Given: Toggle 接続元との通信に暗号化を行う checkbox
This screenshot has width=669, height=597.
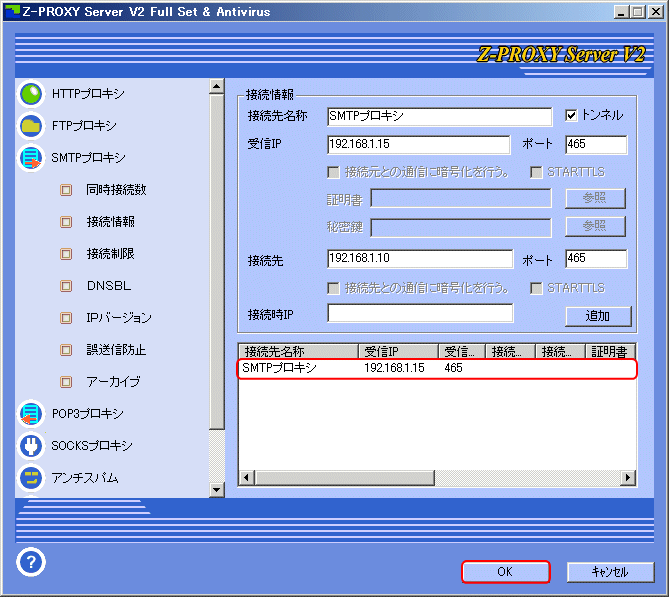Looking at the screenshot, I should [333, 172].
